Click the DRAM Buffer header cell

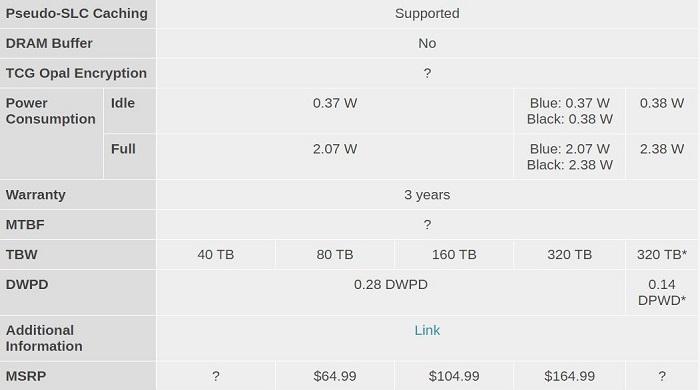(x=78, y=43)
